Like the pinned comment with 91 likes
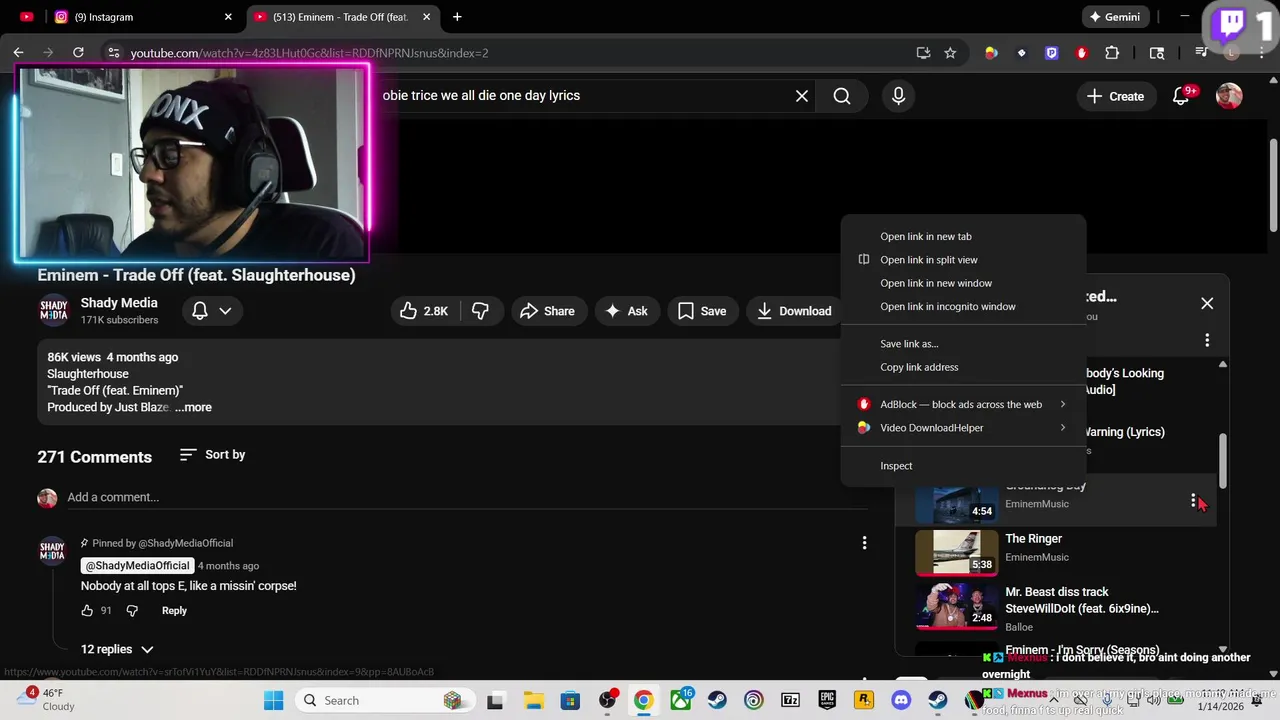Screen dimensions: 1280x720 click(x=87, y=611)
